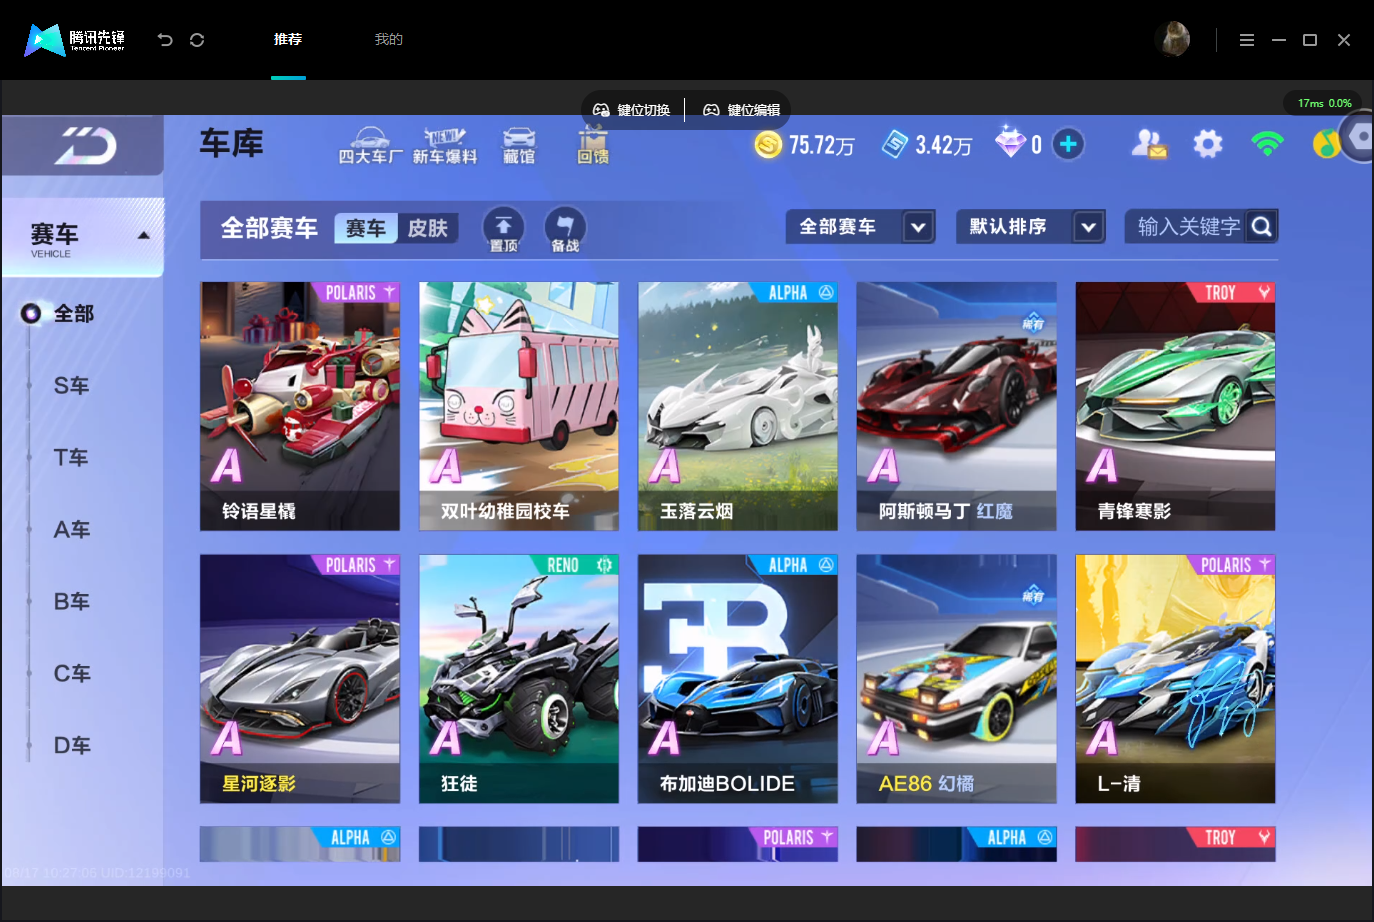Click the 置顶 pin-to-top button

pos(504,230)
